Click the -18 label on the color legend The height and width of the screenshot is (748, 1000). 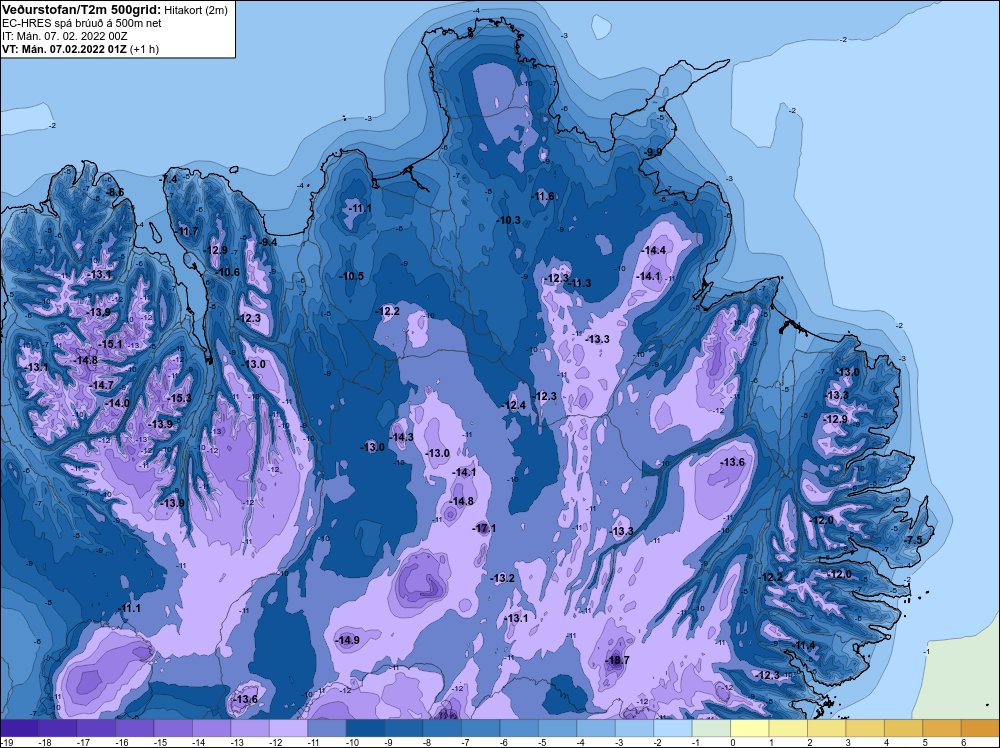click(45, 742)
